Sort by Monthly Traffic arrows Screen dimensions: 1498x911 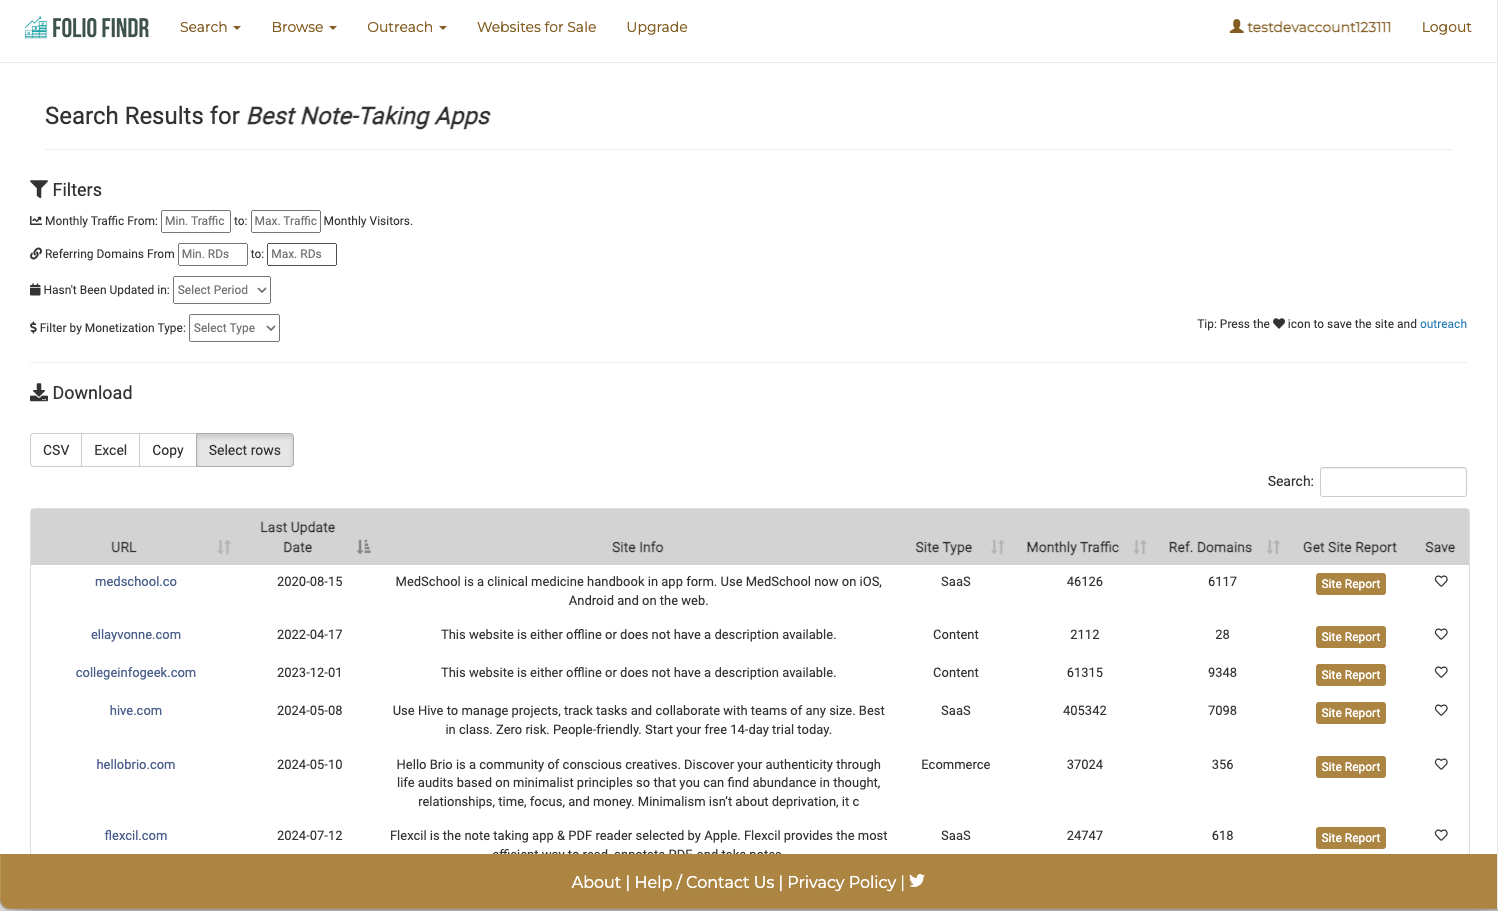click(x=1140, y=547)
